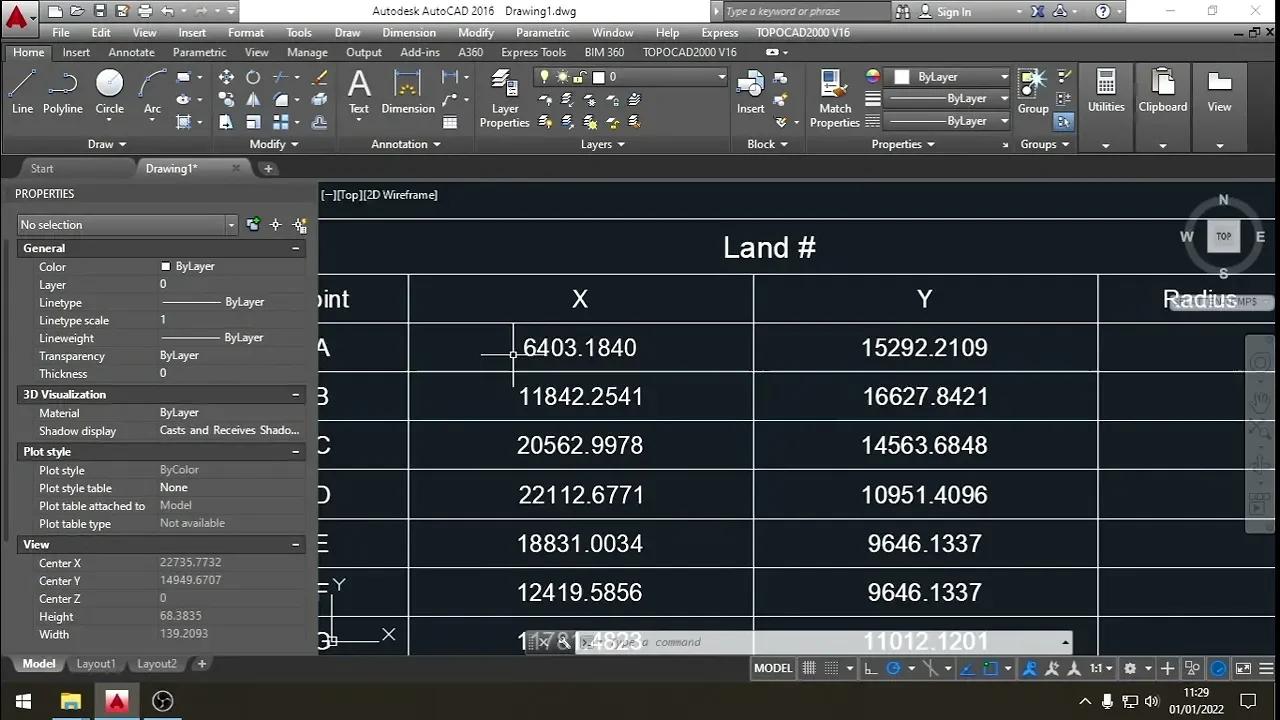Toggle grid display in status bar
The width and height of the screenshot is (1280, 720).
pyautogui.click(x=810, y=667)
